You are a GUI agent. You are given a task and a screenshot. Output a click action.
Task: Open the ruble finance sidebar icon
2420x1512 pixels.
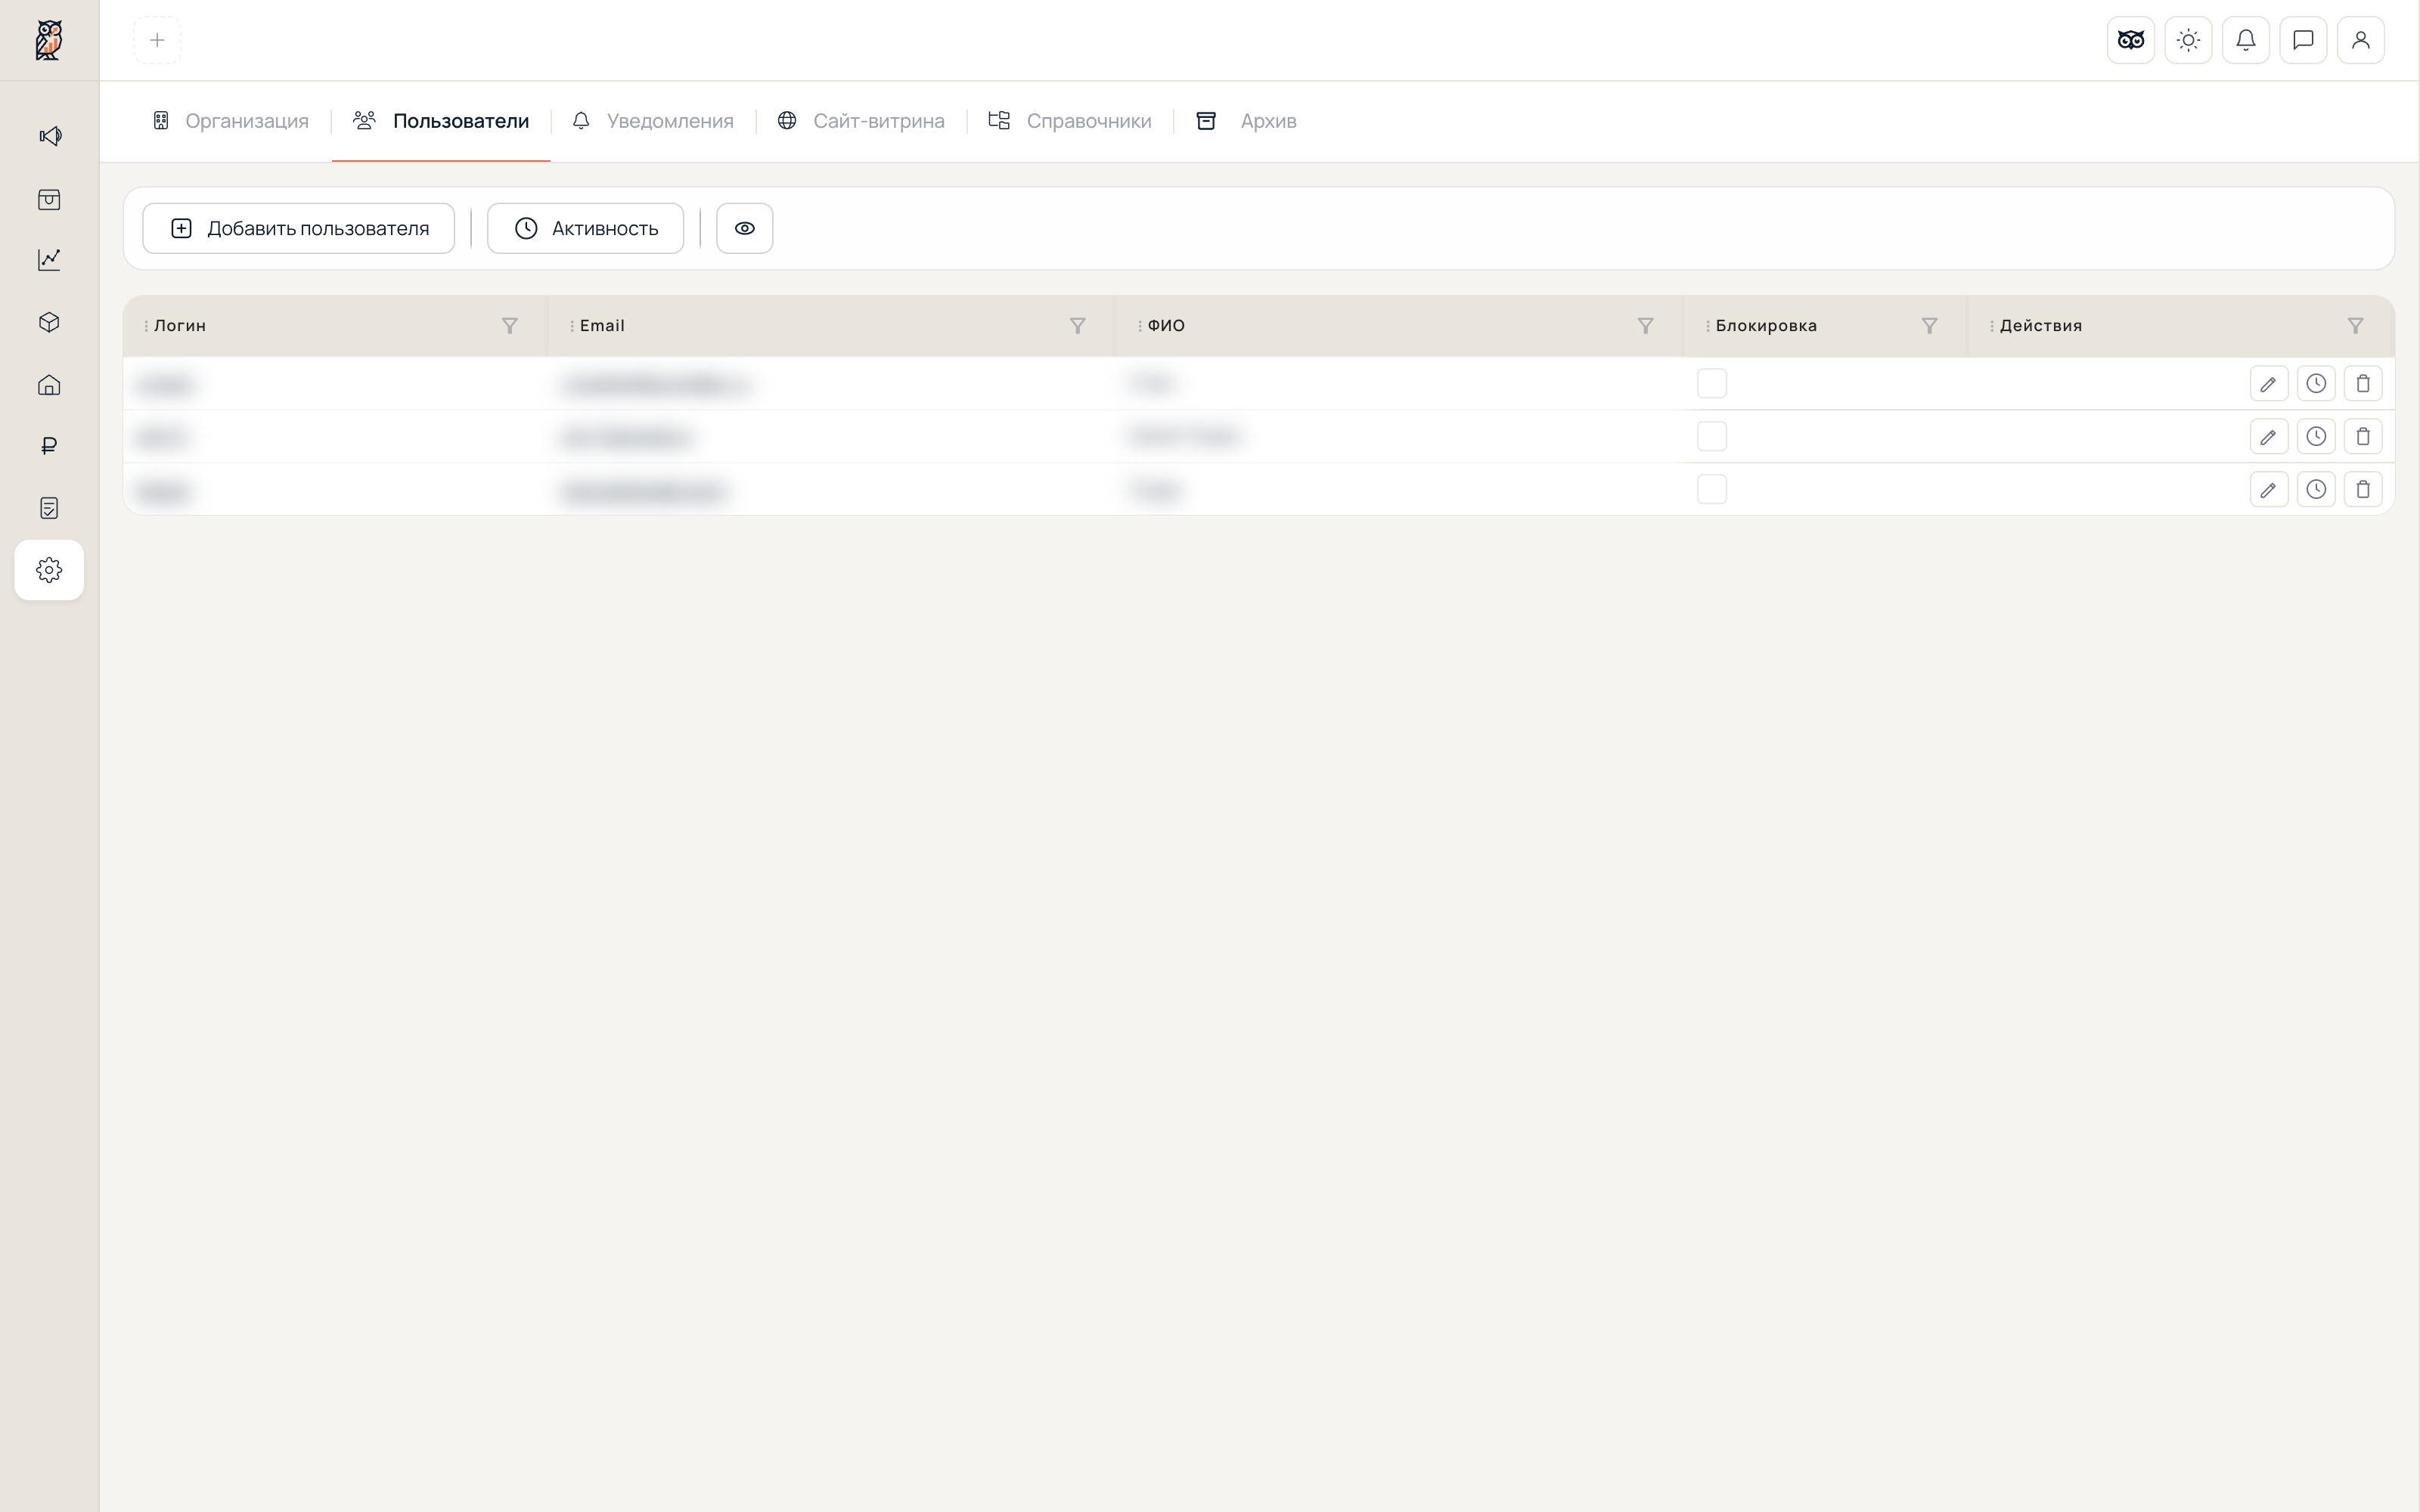50,446
